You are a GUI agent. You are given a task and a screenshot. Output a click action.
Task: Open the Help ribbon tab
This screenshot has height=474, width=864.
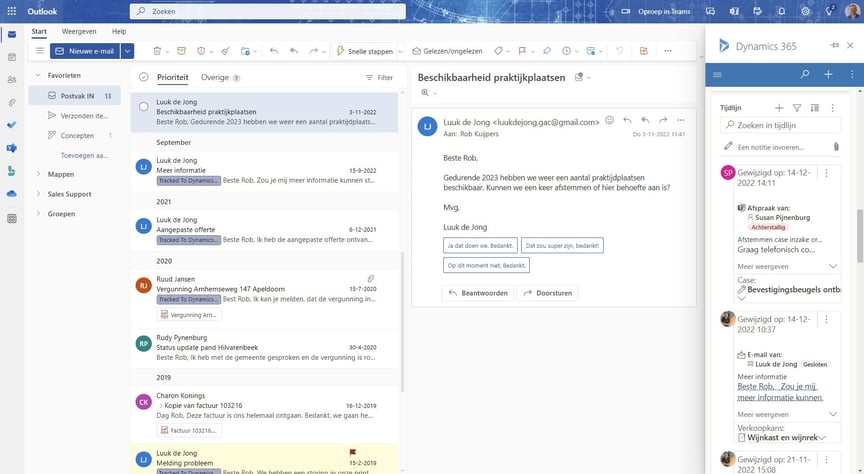click(119, 31)
